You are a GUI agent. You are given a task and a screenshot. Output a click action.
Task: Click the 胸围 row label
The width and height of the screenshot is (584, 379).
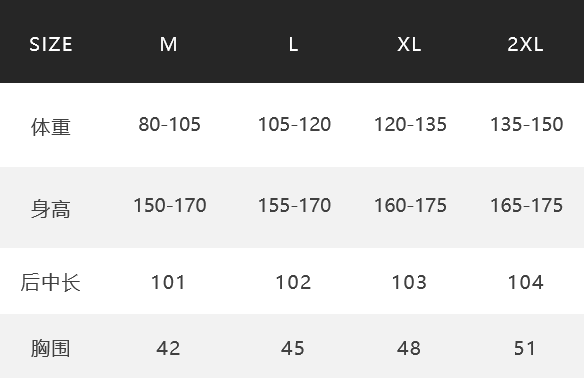[51, 348]
